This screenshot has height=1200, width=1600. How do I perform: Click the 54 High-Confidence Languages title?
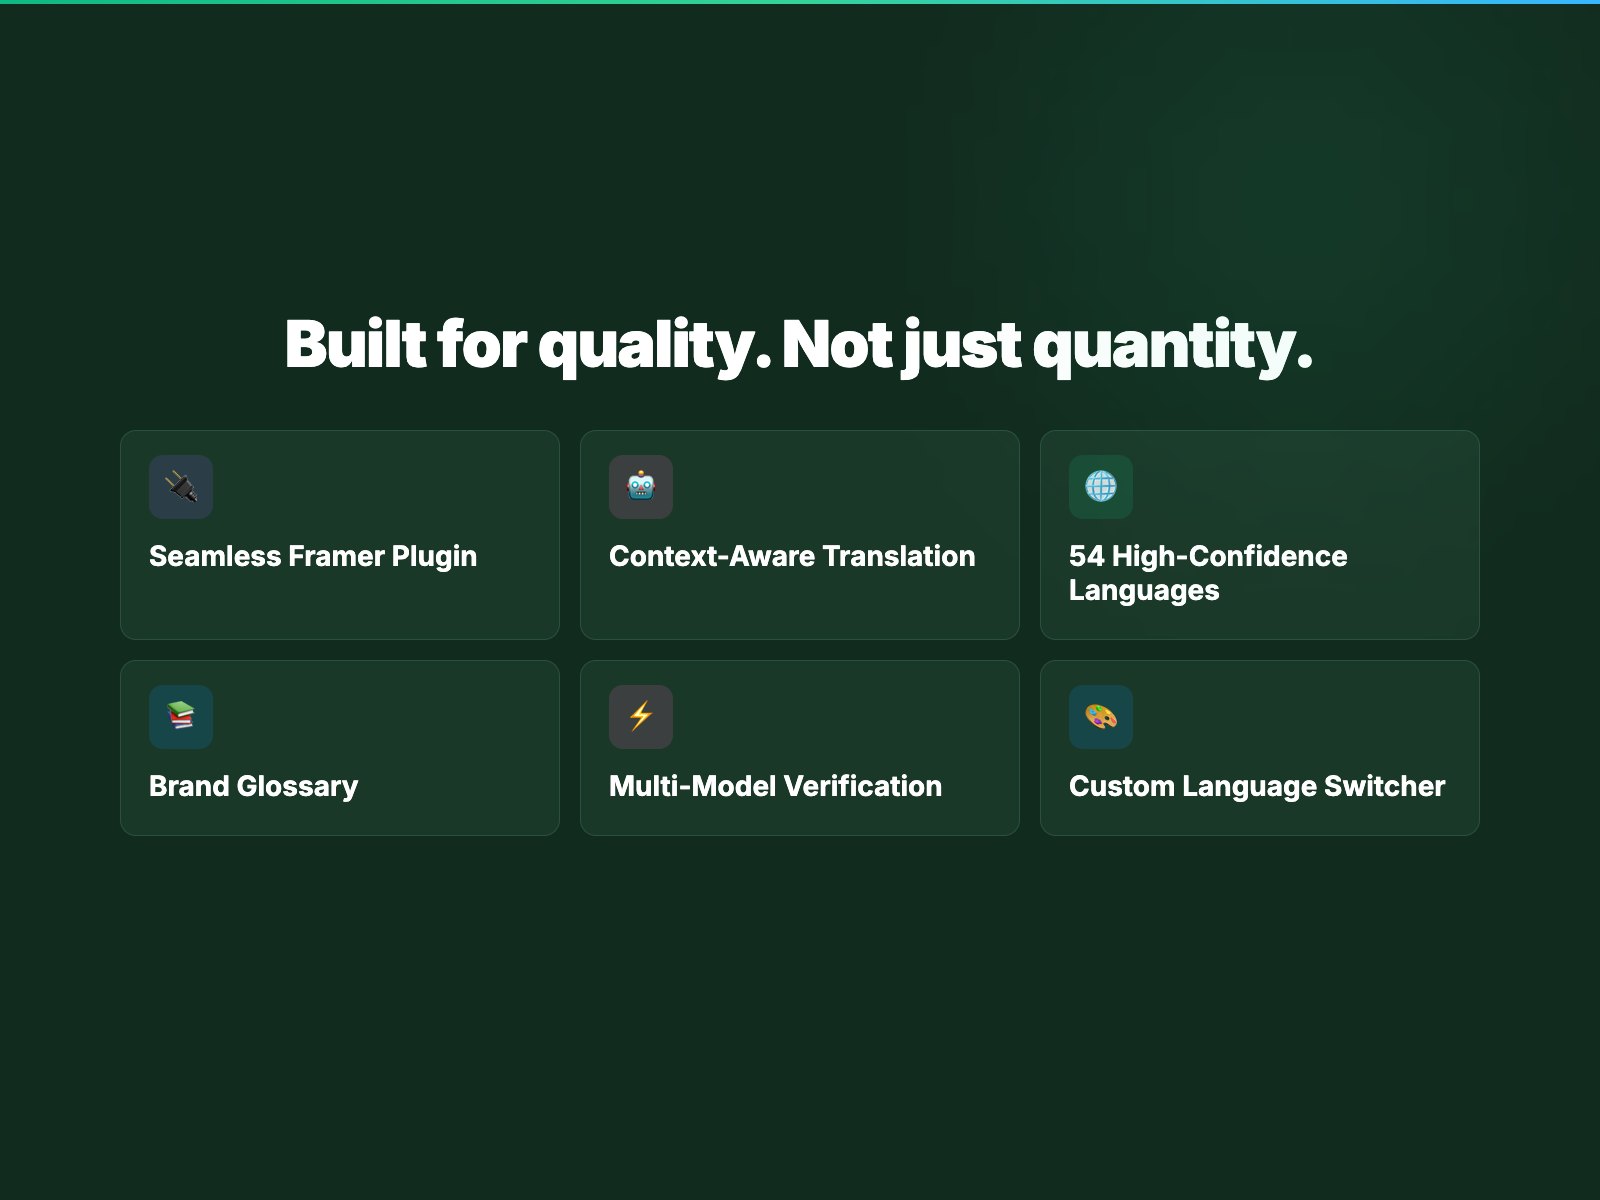[1207, 572]
